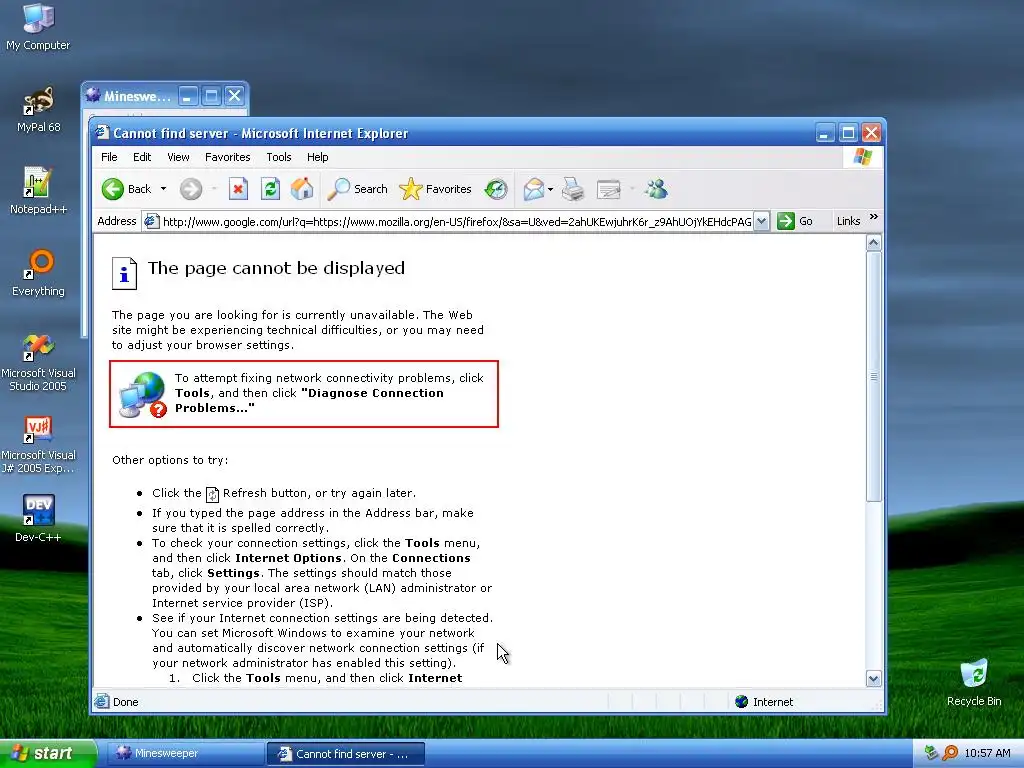The width and height of the screenshot is (1024, 768).
Task: Click the page icon beside the URL
Action: tap(152, 221)
